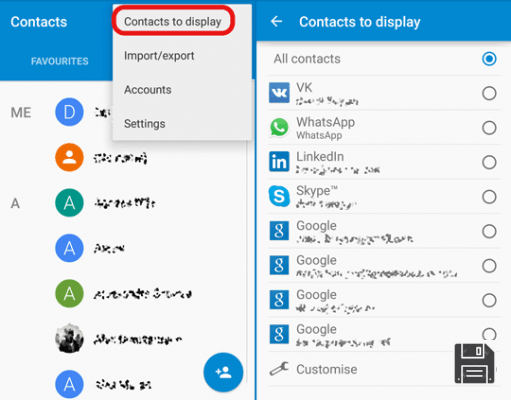Select the All contacts radio button

tap(489, 59)
